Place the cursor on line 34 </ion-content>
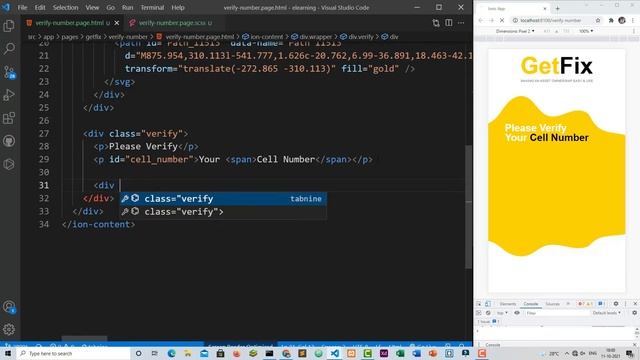 click(x=98, y=224)
